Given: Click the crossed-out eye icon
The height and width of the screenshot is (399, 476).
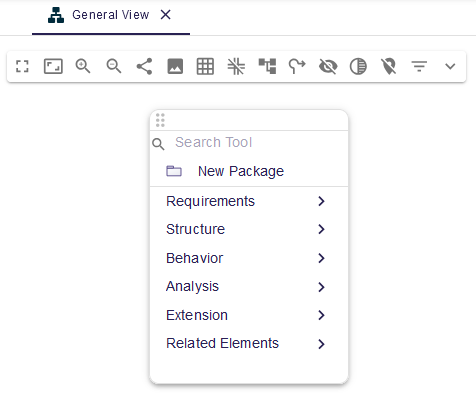Looking at the screenshot, I should click(x=328, y=66).
